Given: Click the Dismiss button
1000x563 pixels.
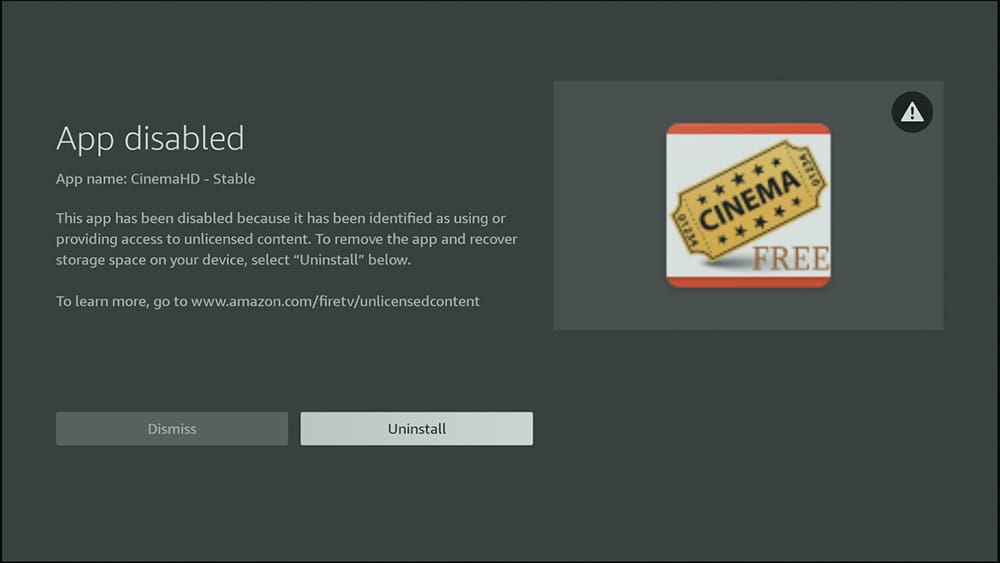Looking at the screenshot, I should click(x=172, y=428).
